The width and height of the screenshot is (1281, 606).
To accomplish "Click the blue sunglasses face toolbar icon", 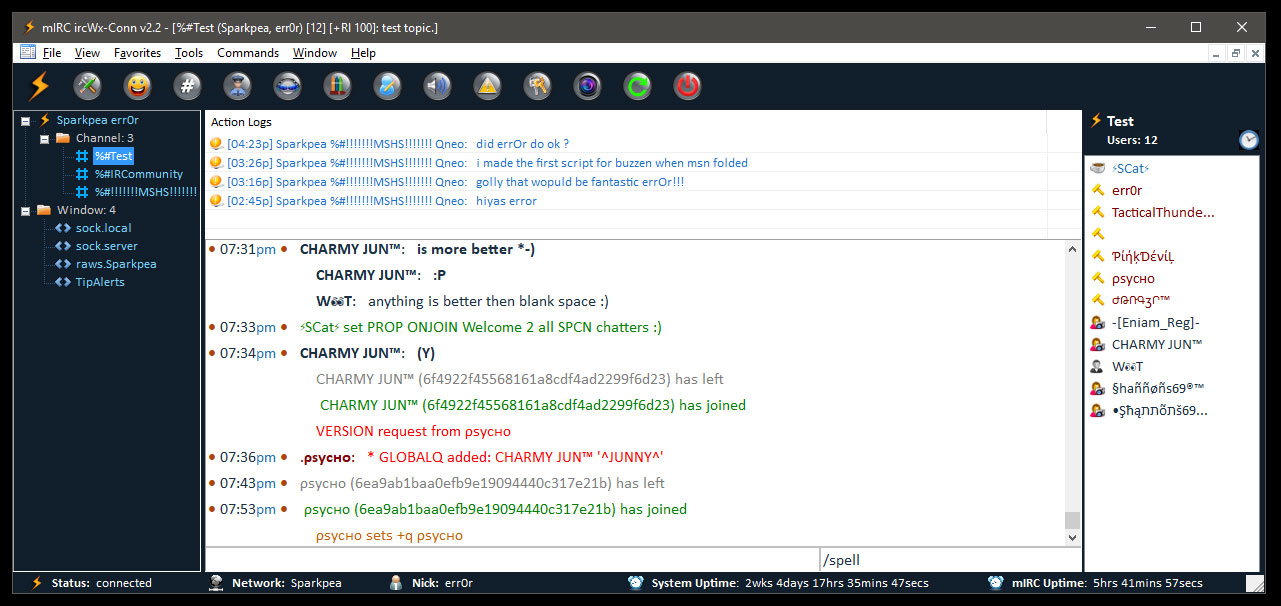I will click(x=288, y=86).
